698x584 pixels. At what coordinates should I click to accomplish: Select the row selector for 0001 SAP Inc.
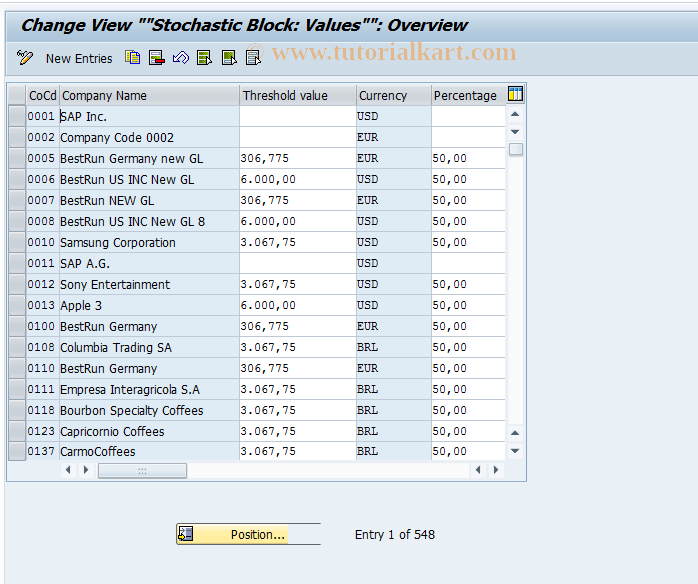click(17, 117)
